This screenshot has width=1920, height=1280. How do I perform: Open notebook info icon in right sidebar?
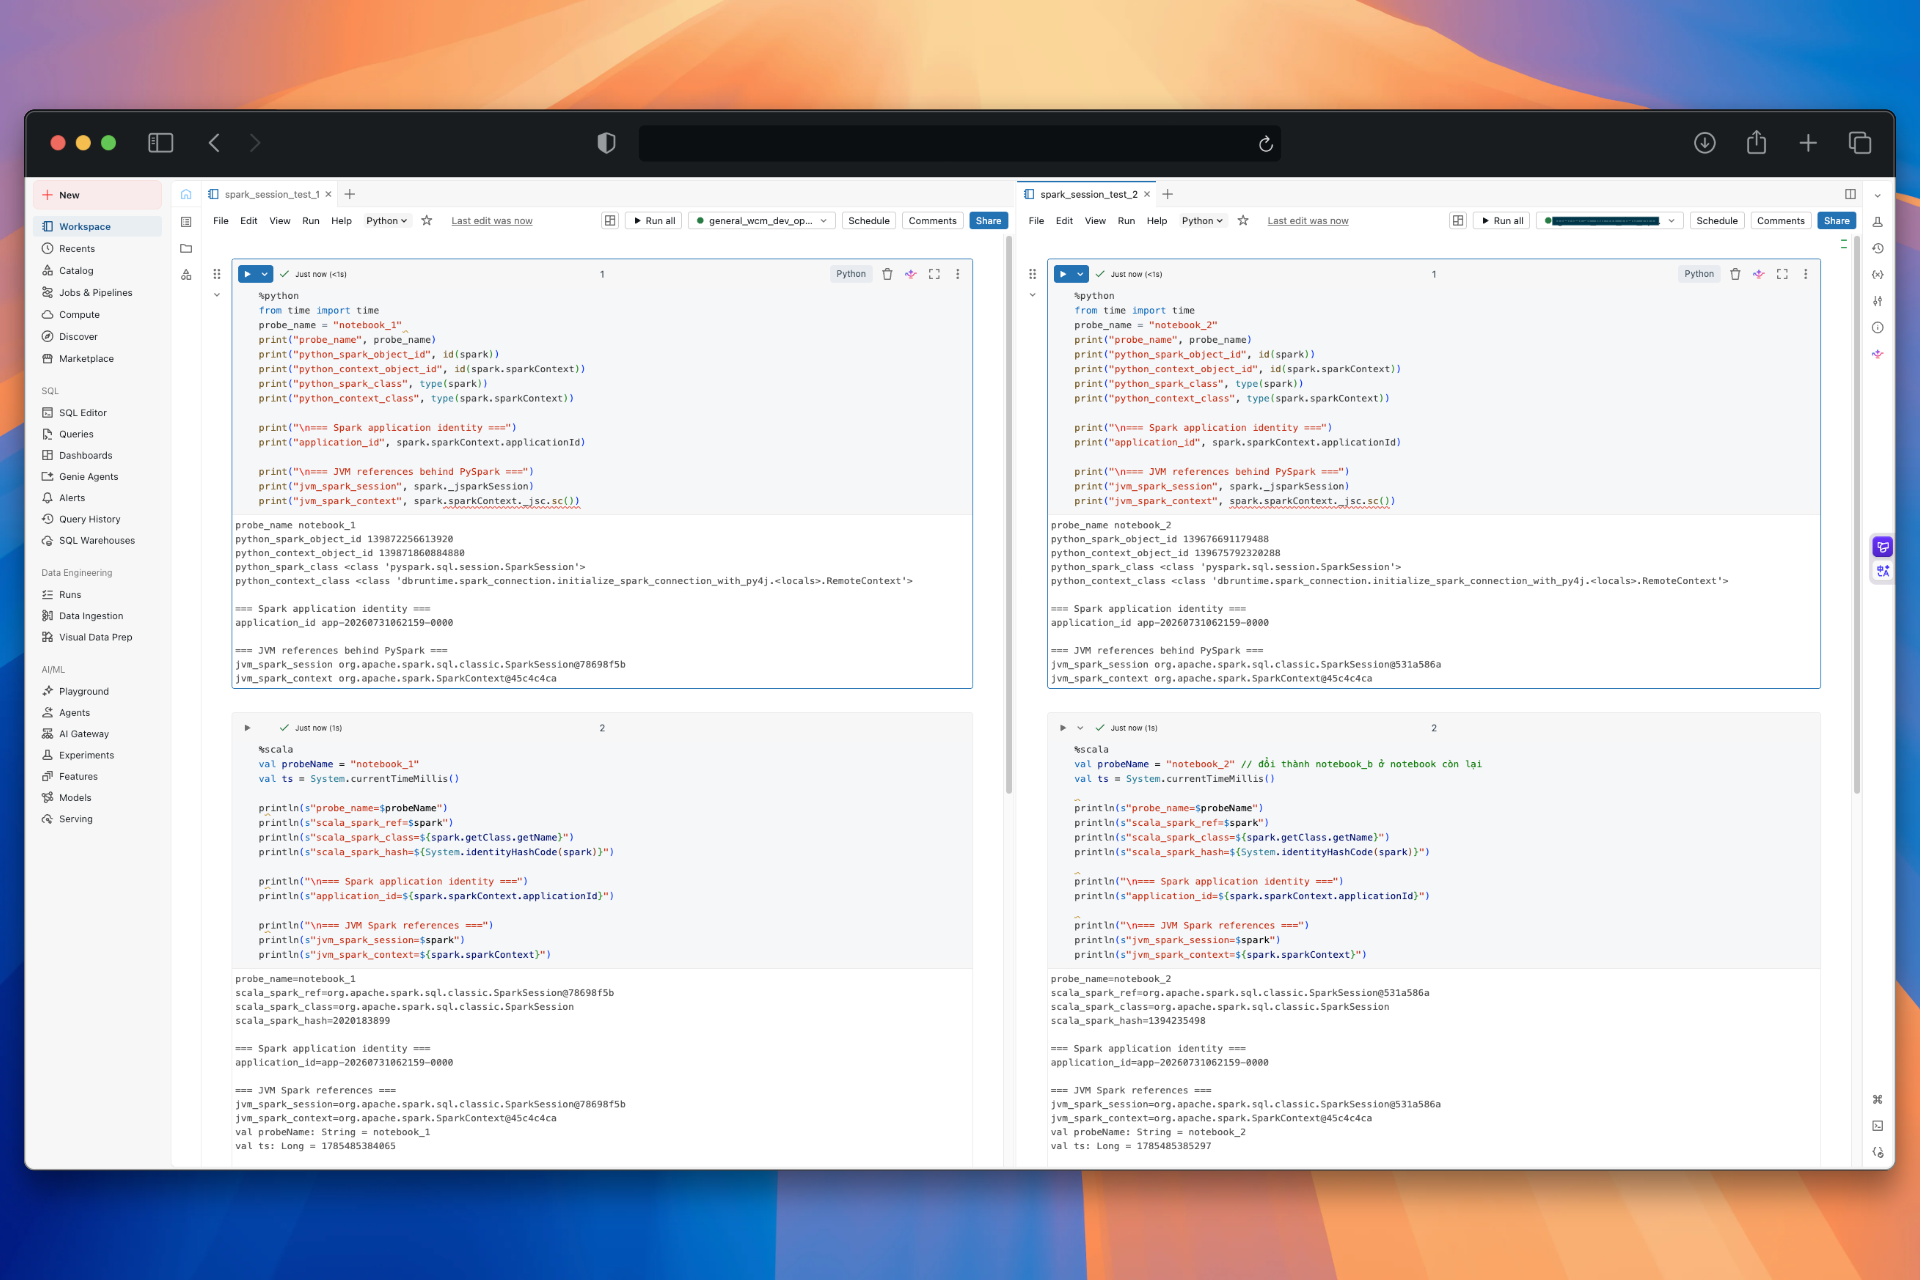coord(1878,328)
